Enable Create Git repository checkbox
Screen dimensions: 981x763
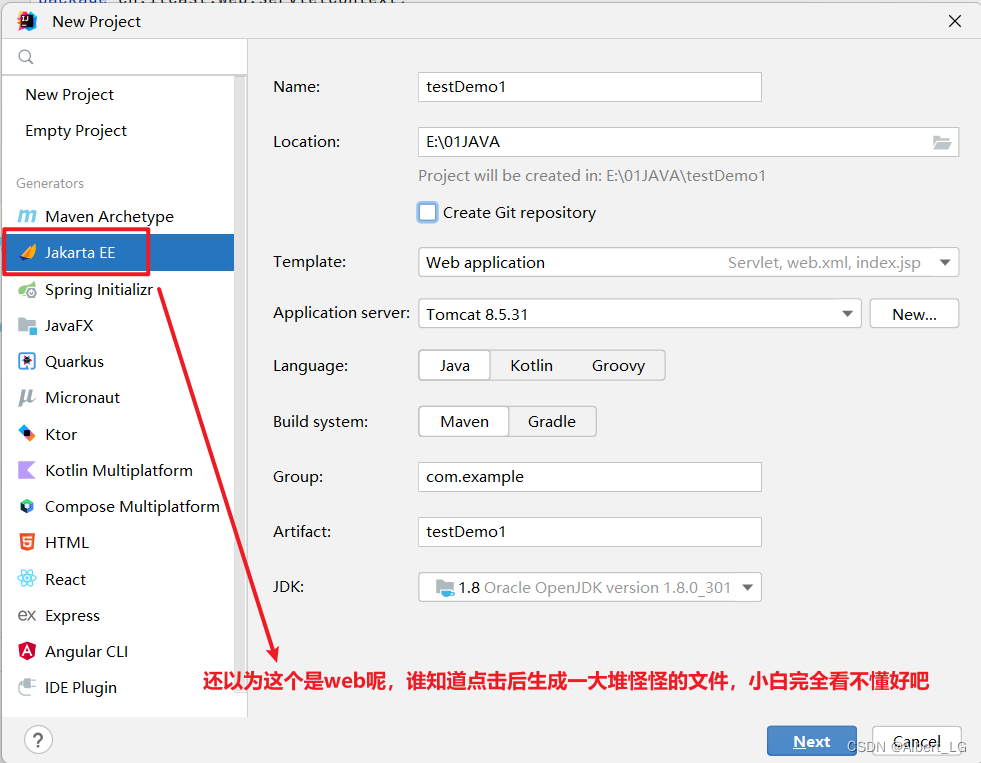428,213
